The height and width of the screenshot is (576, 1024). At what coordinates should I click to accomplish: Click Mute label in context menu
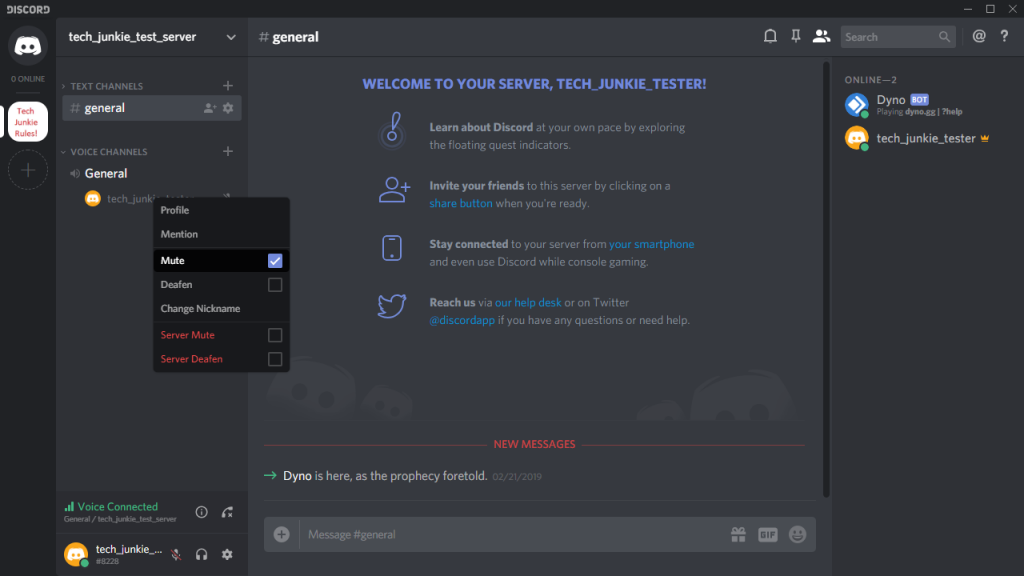pyautogui.click(x=172, y=261)
